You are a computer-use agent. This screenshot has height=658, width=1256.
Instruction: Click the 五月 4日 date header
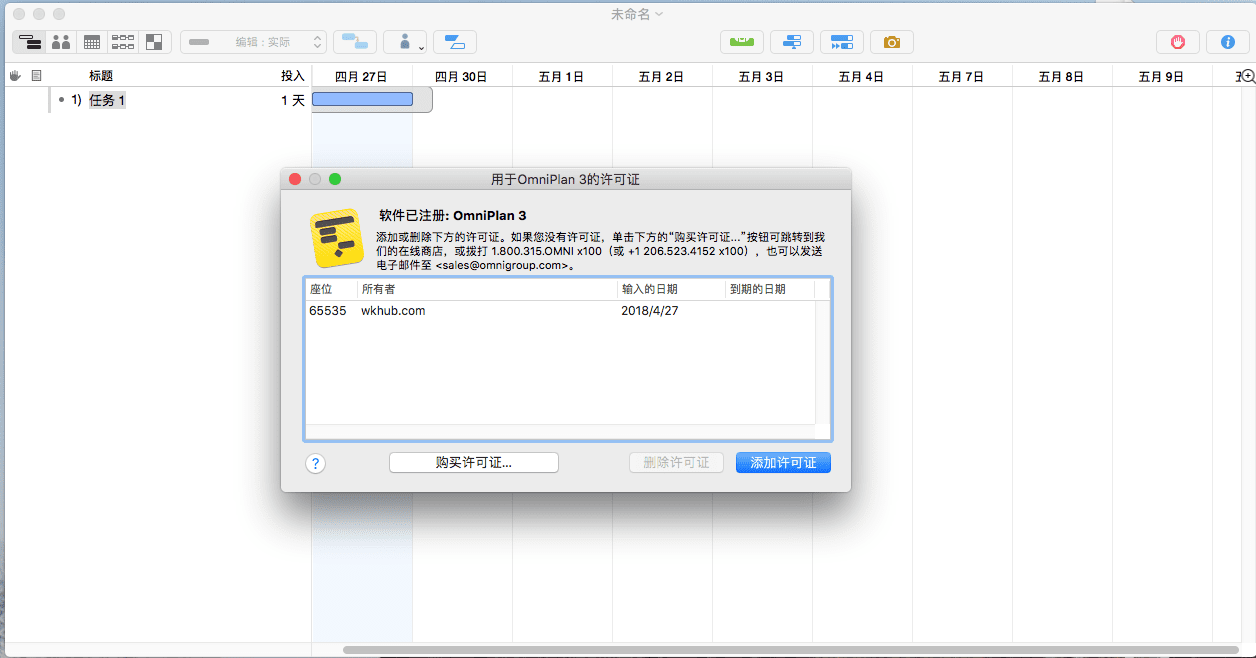[861, 76]
